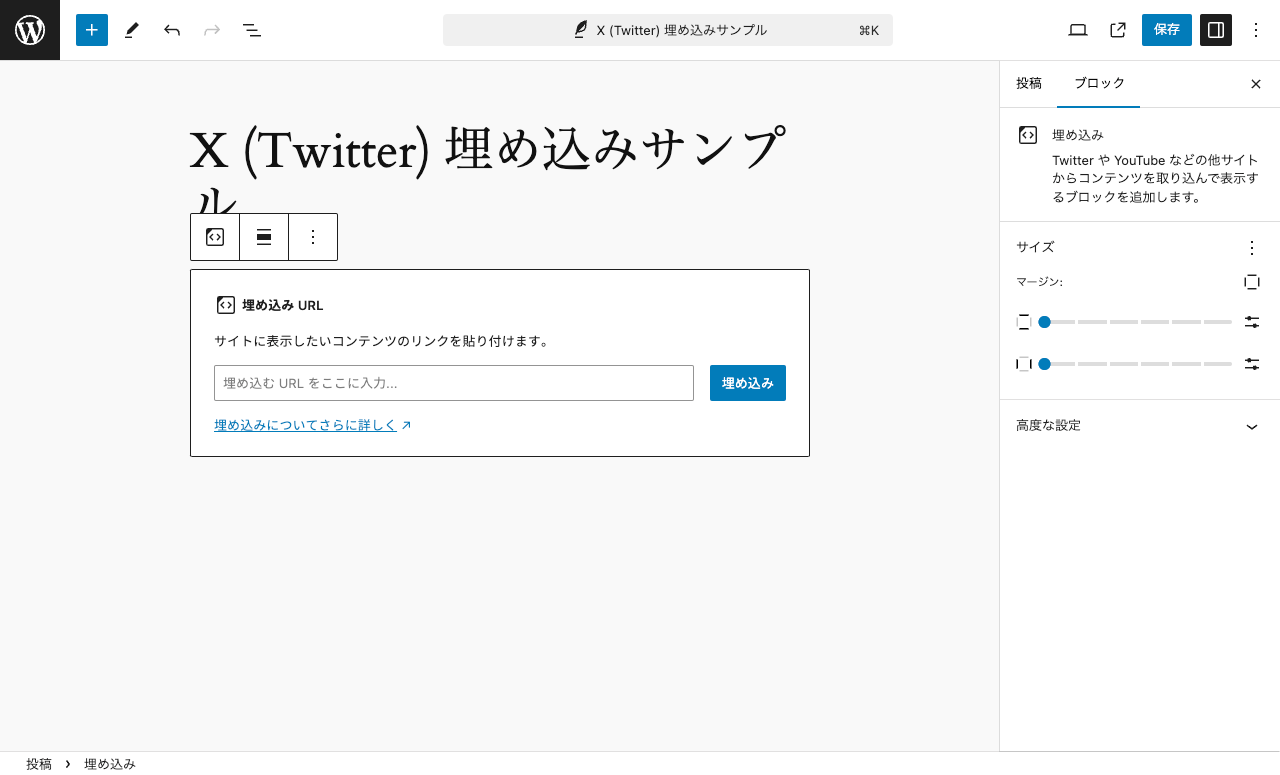View the post in new tab
The height and width of the screenshot is (775, 1280).
(x=1118, y=30)
